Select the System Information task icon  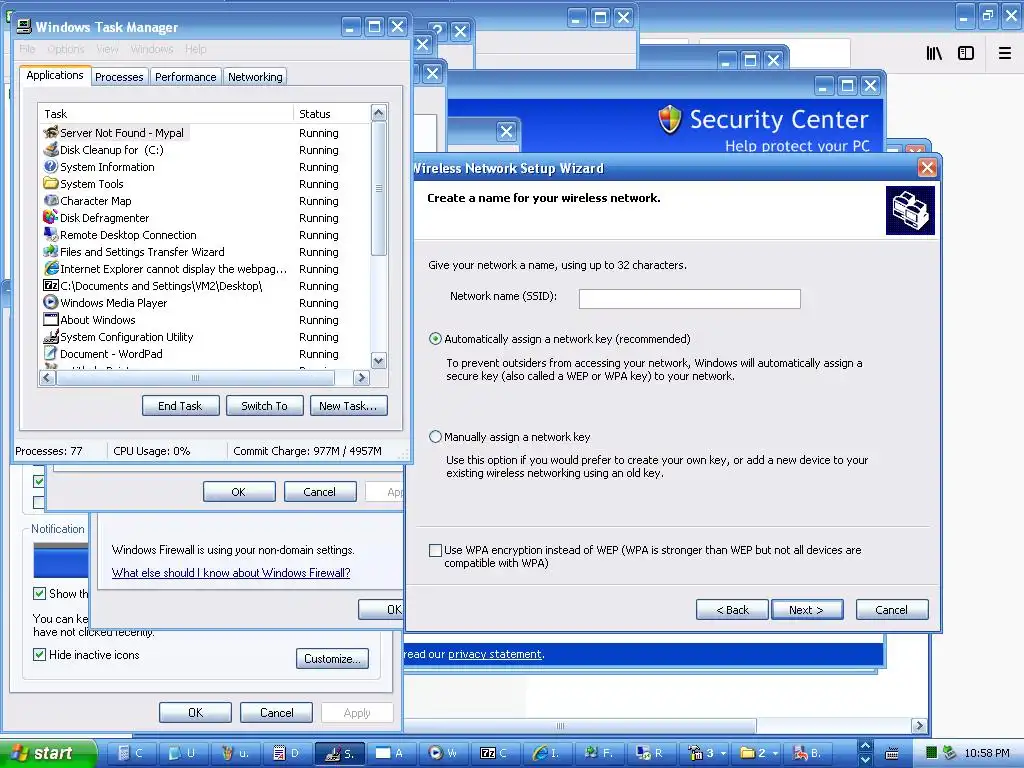[51, 167]
